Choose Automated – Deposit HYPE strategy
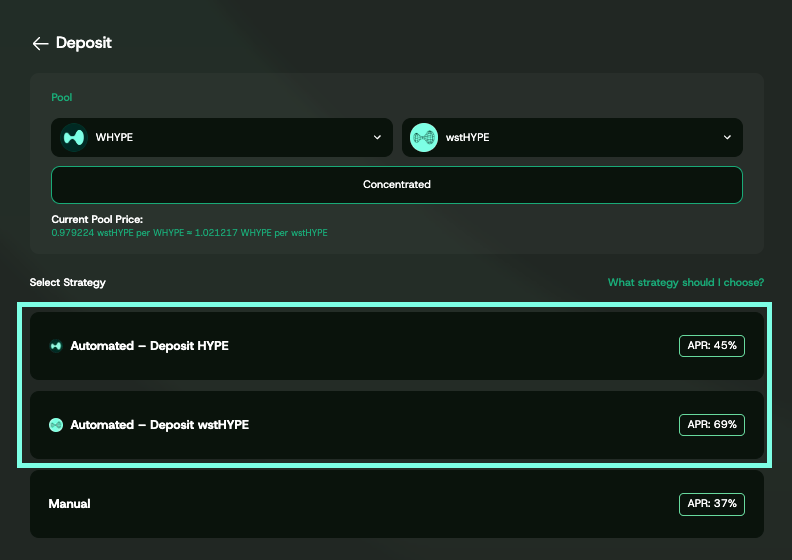Viewport: 792px width, 560px height. (x=397, y=346)
